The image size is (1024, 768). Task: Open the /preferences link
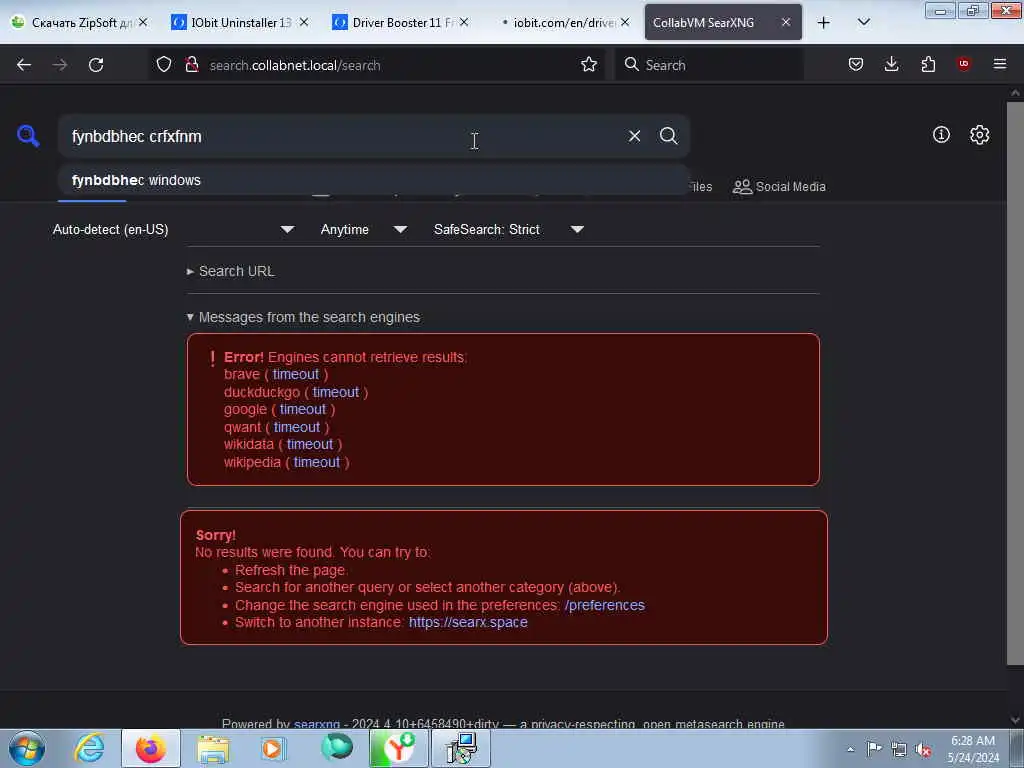(605, 605)
